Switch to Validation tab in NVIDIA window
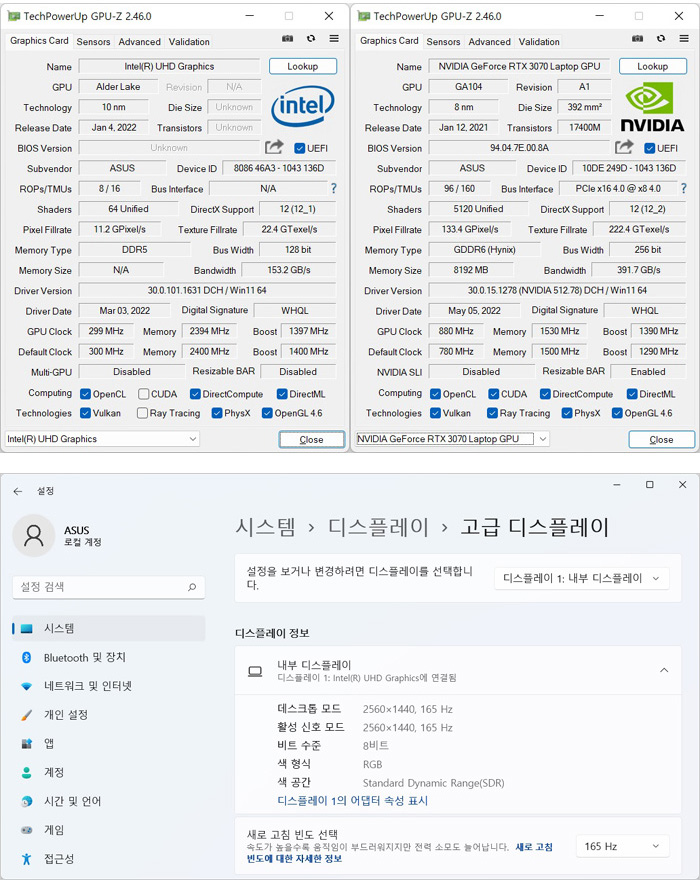This screenshot has height=884, width=700. coord(539,42)
